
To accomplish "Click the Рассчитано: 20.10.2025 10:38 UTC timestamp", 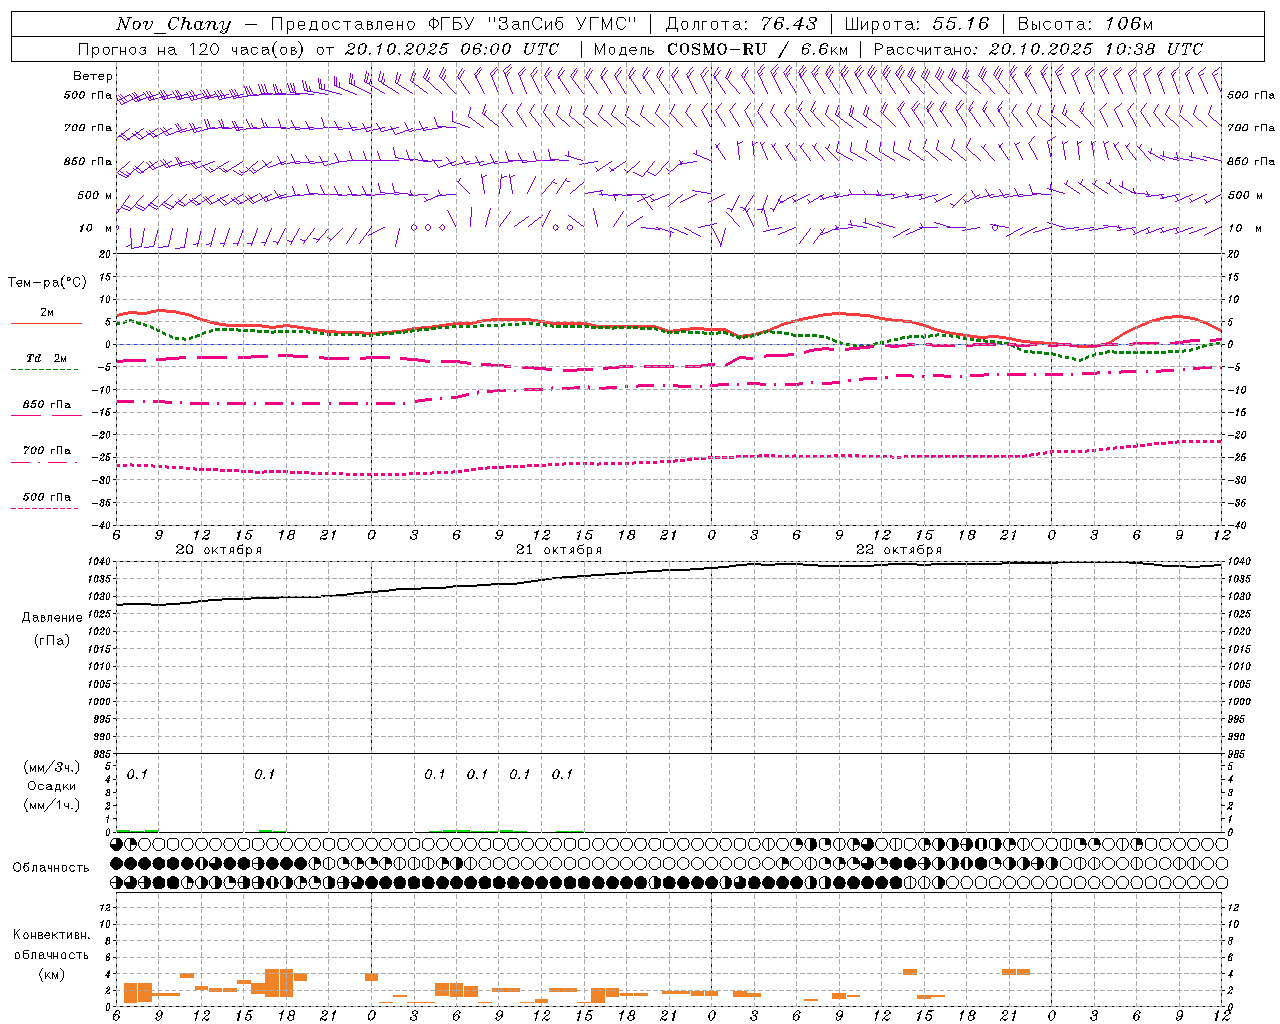I will [x=1038, y=49].
